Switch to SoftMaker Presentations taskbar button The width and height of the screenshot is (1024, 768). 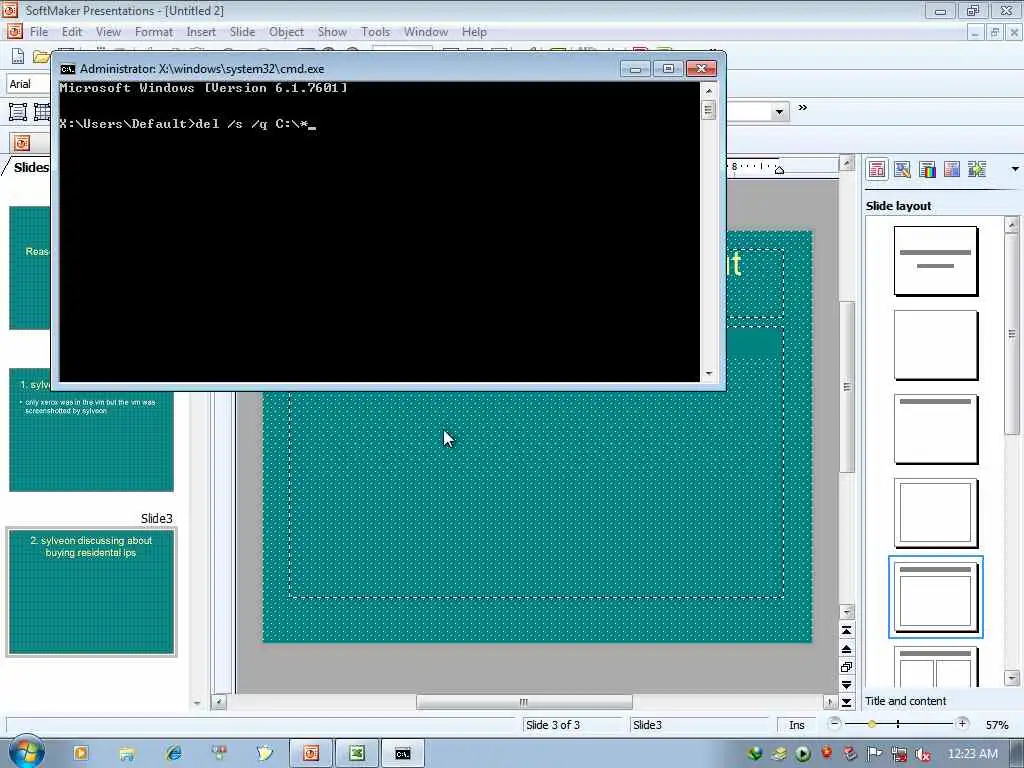tap(311, 754)
